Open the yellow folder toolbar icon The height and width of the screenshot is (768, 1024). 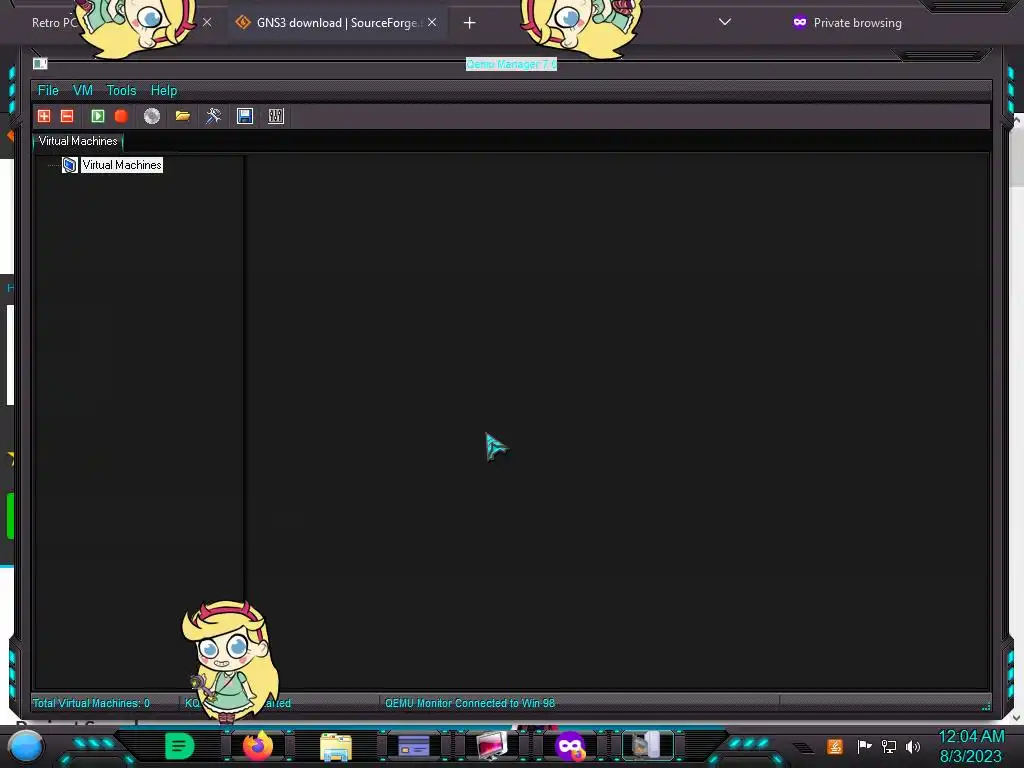coord(183,116)
